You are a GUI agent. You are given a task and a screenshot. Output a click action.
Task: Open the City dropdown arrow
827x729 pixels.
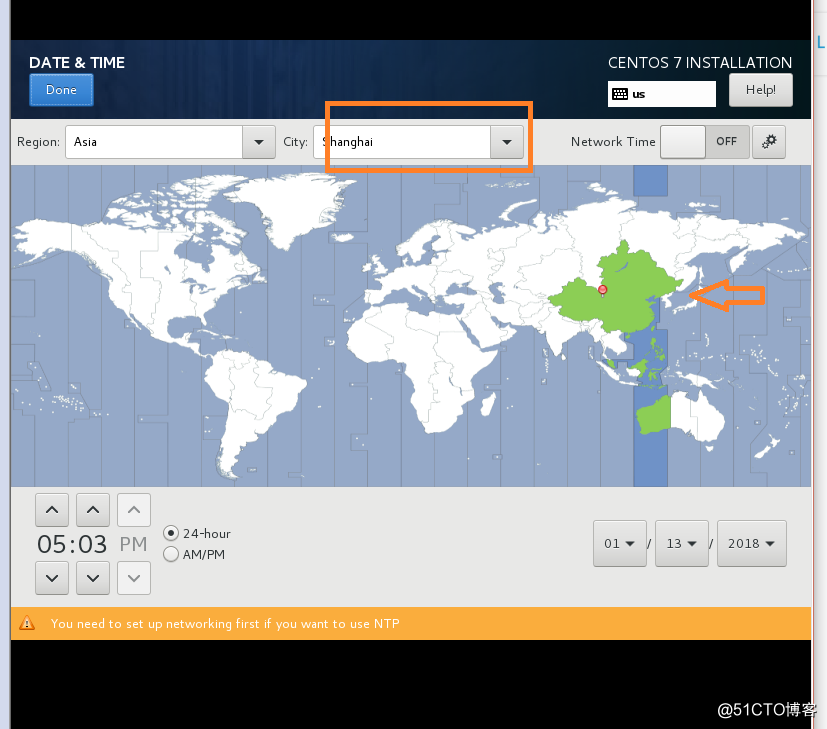(507, 142)
